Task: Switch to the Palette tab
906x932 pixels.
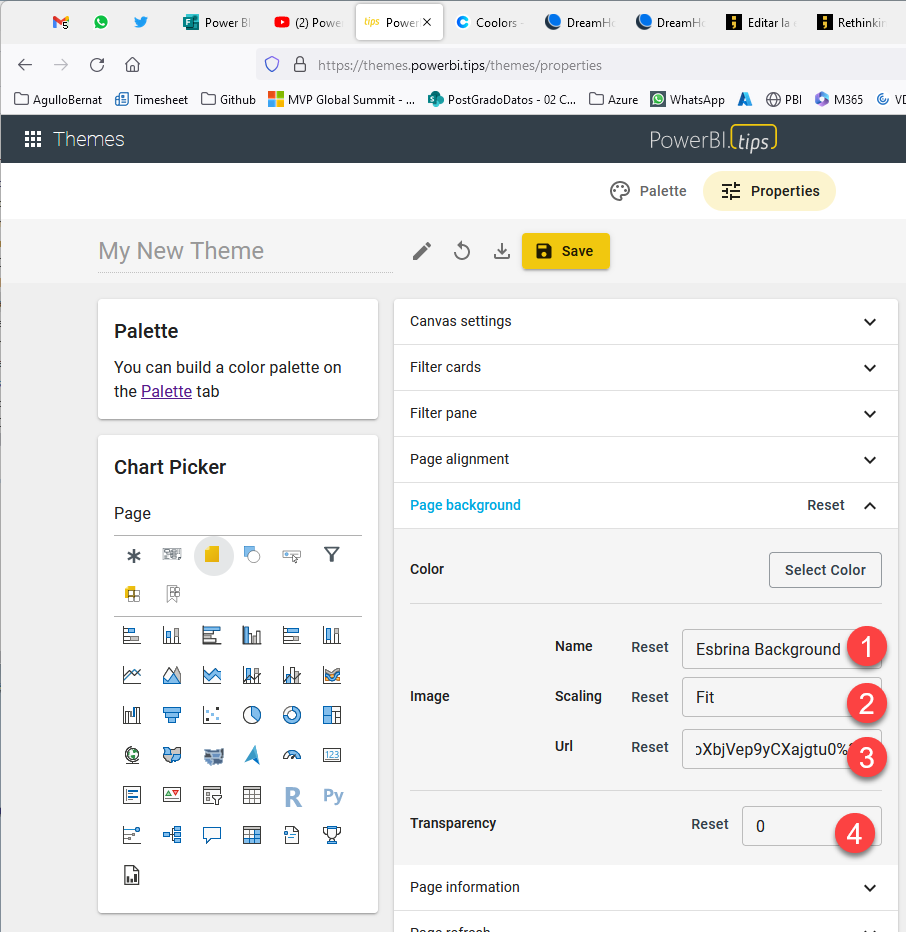Action: pyautogui.click(x=649, y=191)
